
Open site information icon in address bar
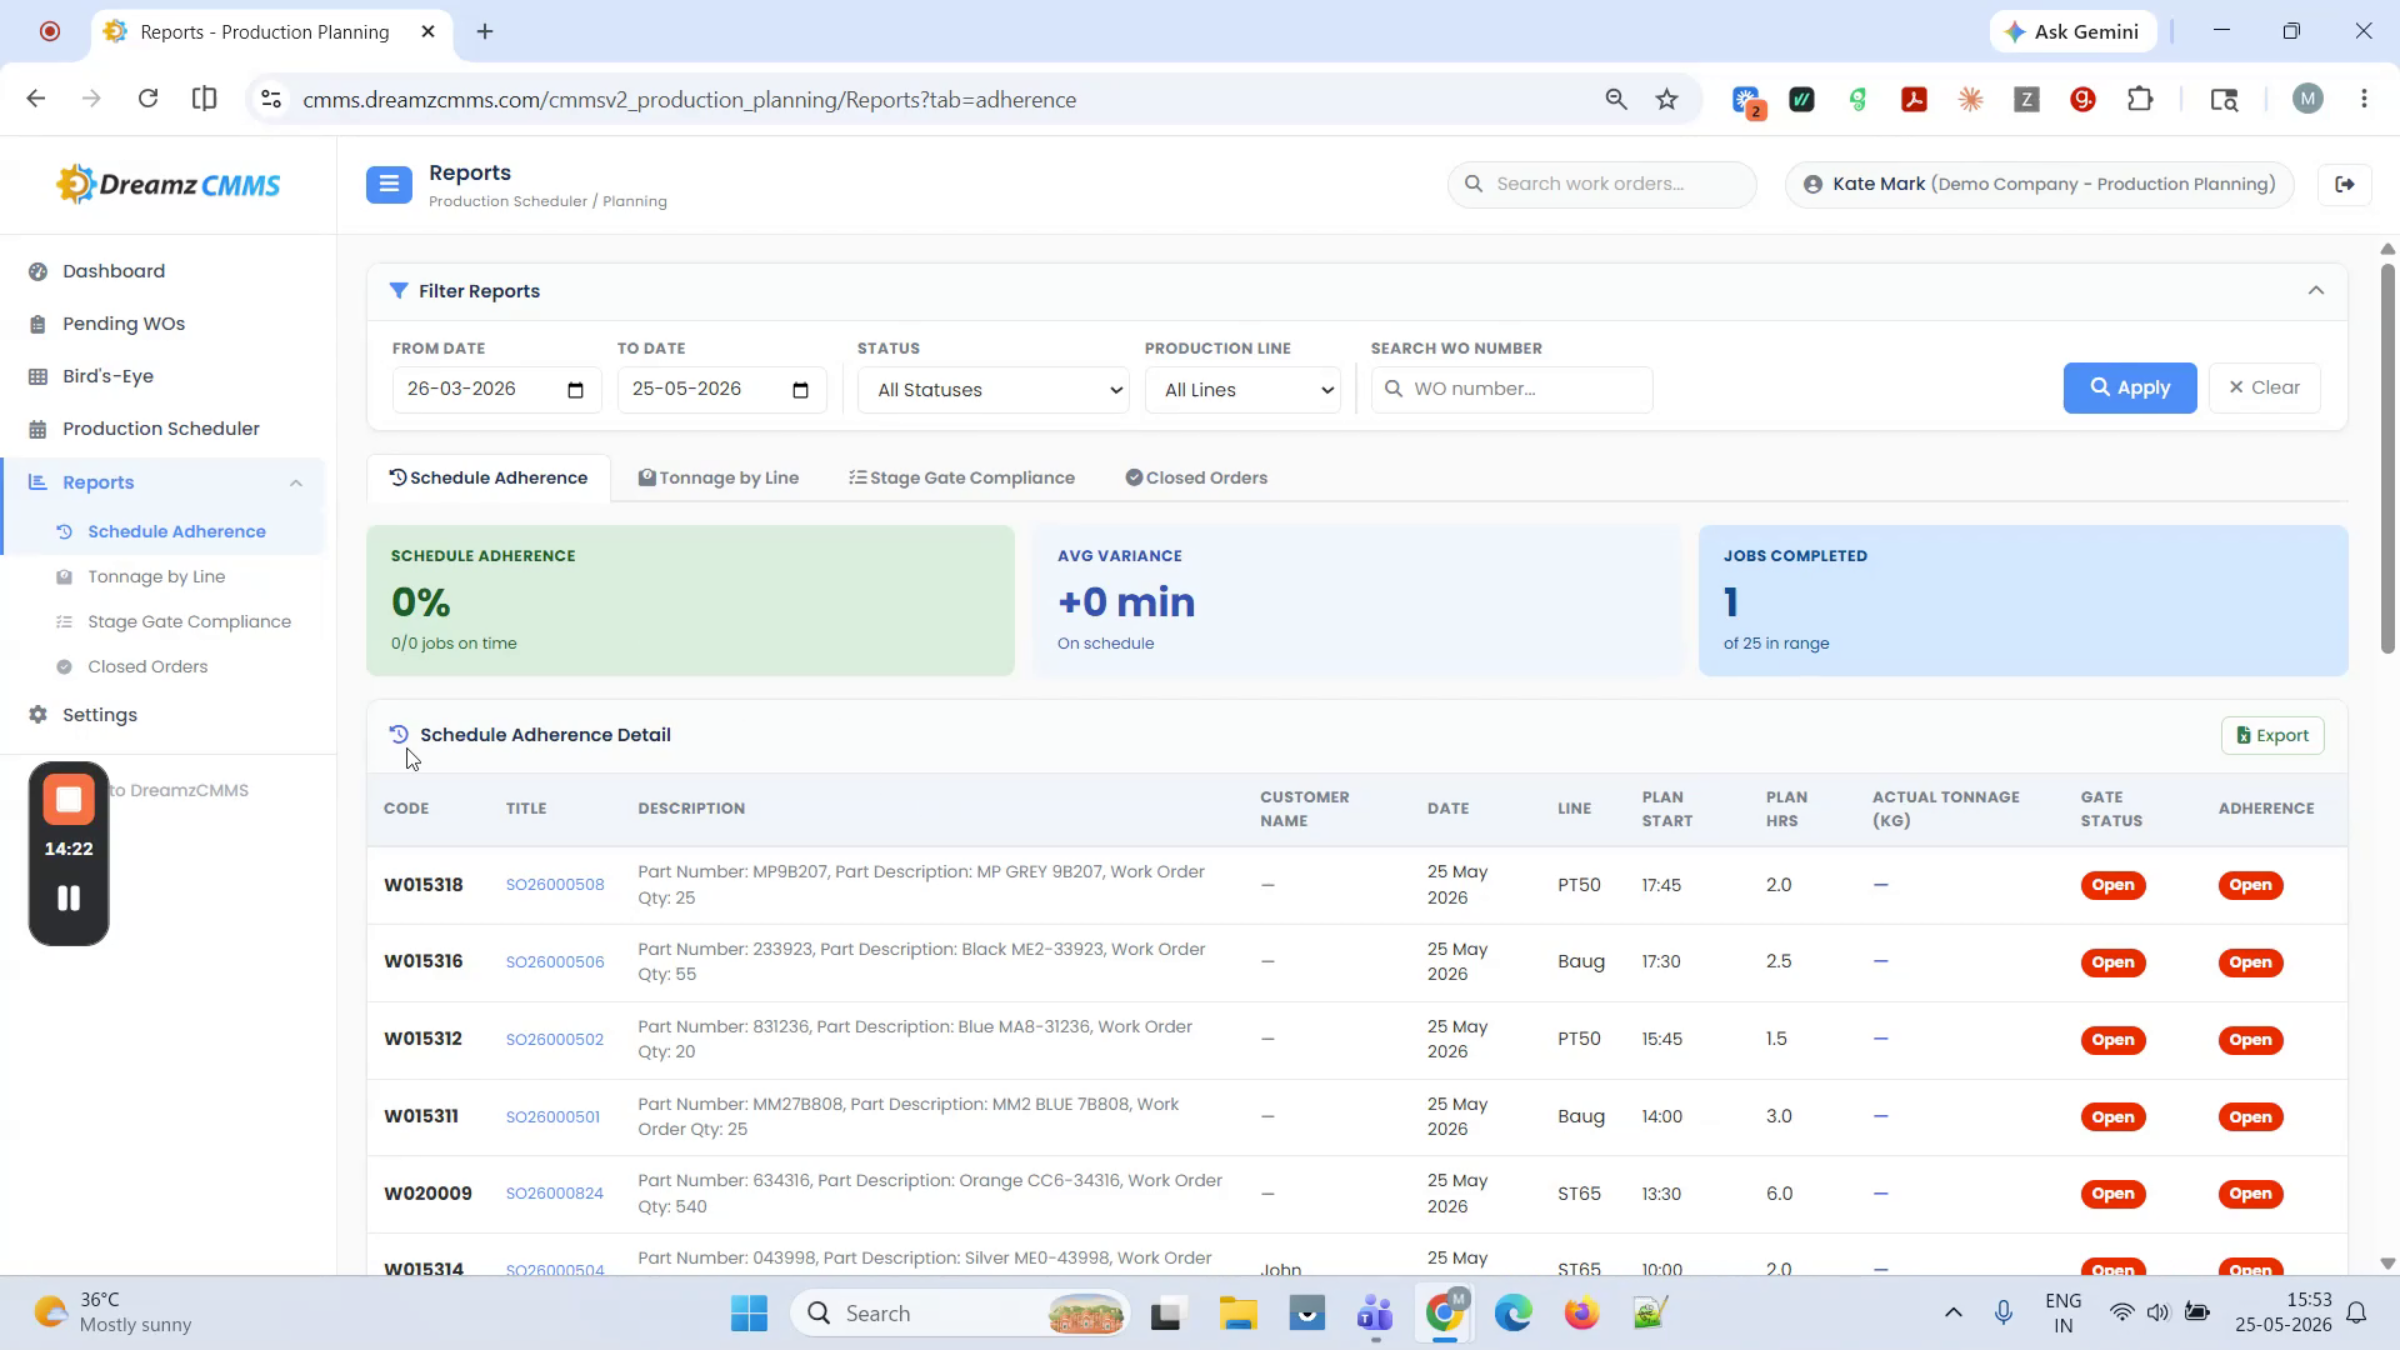pyautogui.click(x=271, y=99)
